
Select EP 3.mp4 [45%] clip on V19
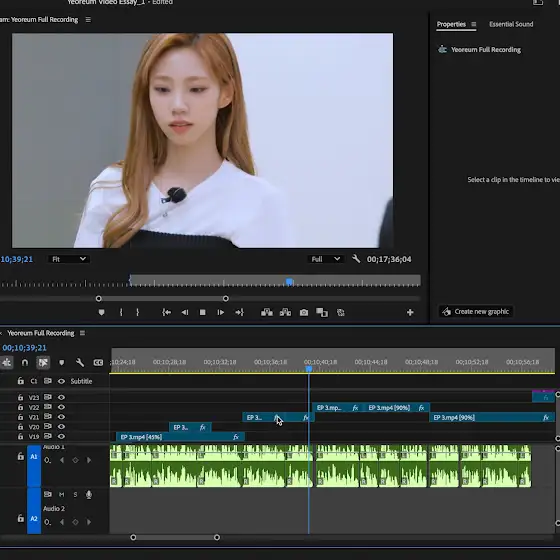(x=180, y=437)
